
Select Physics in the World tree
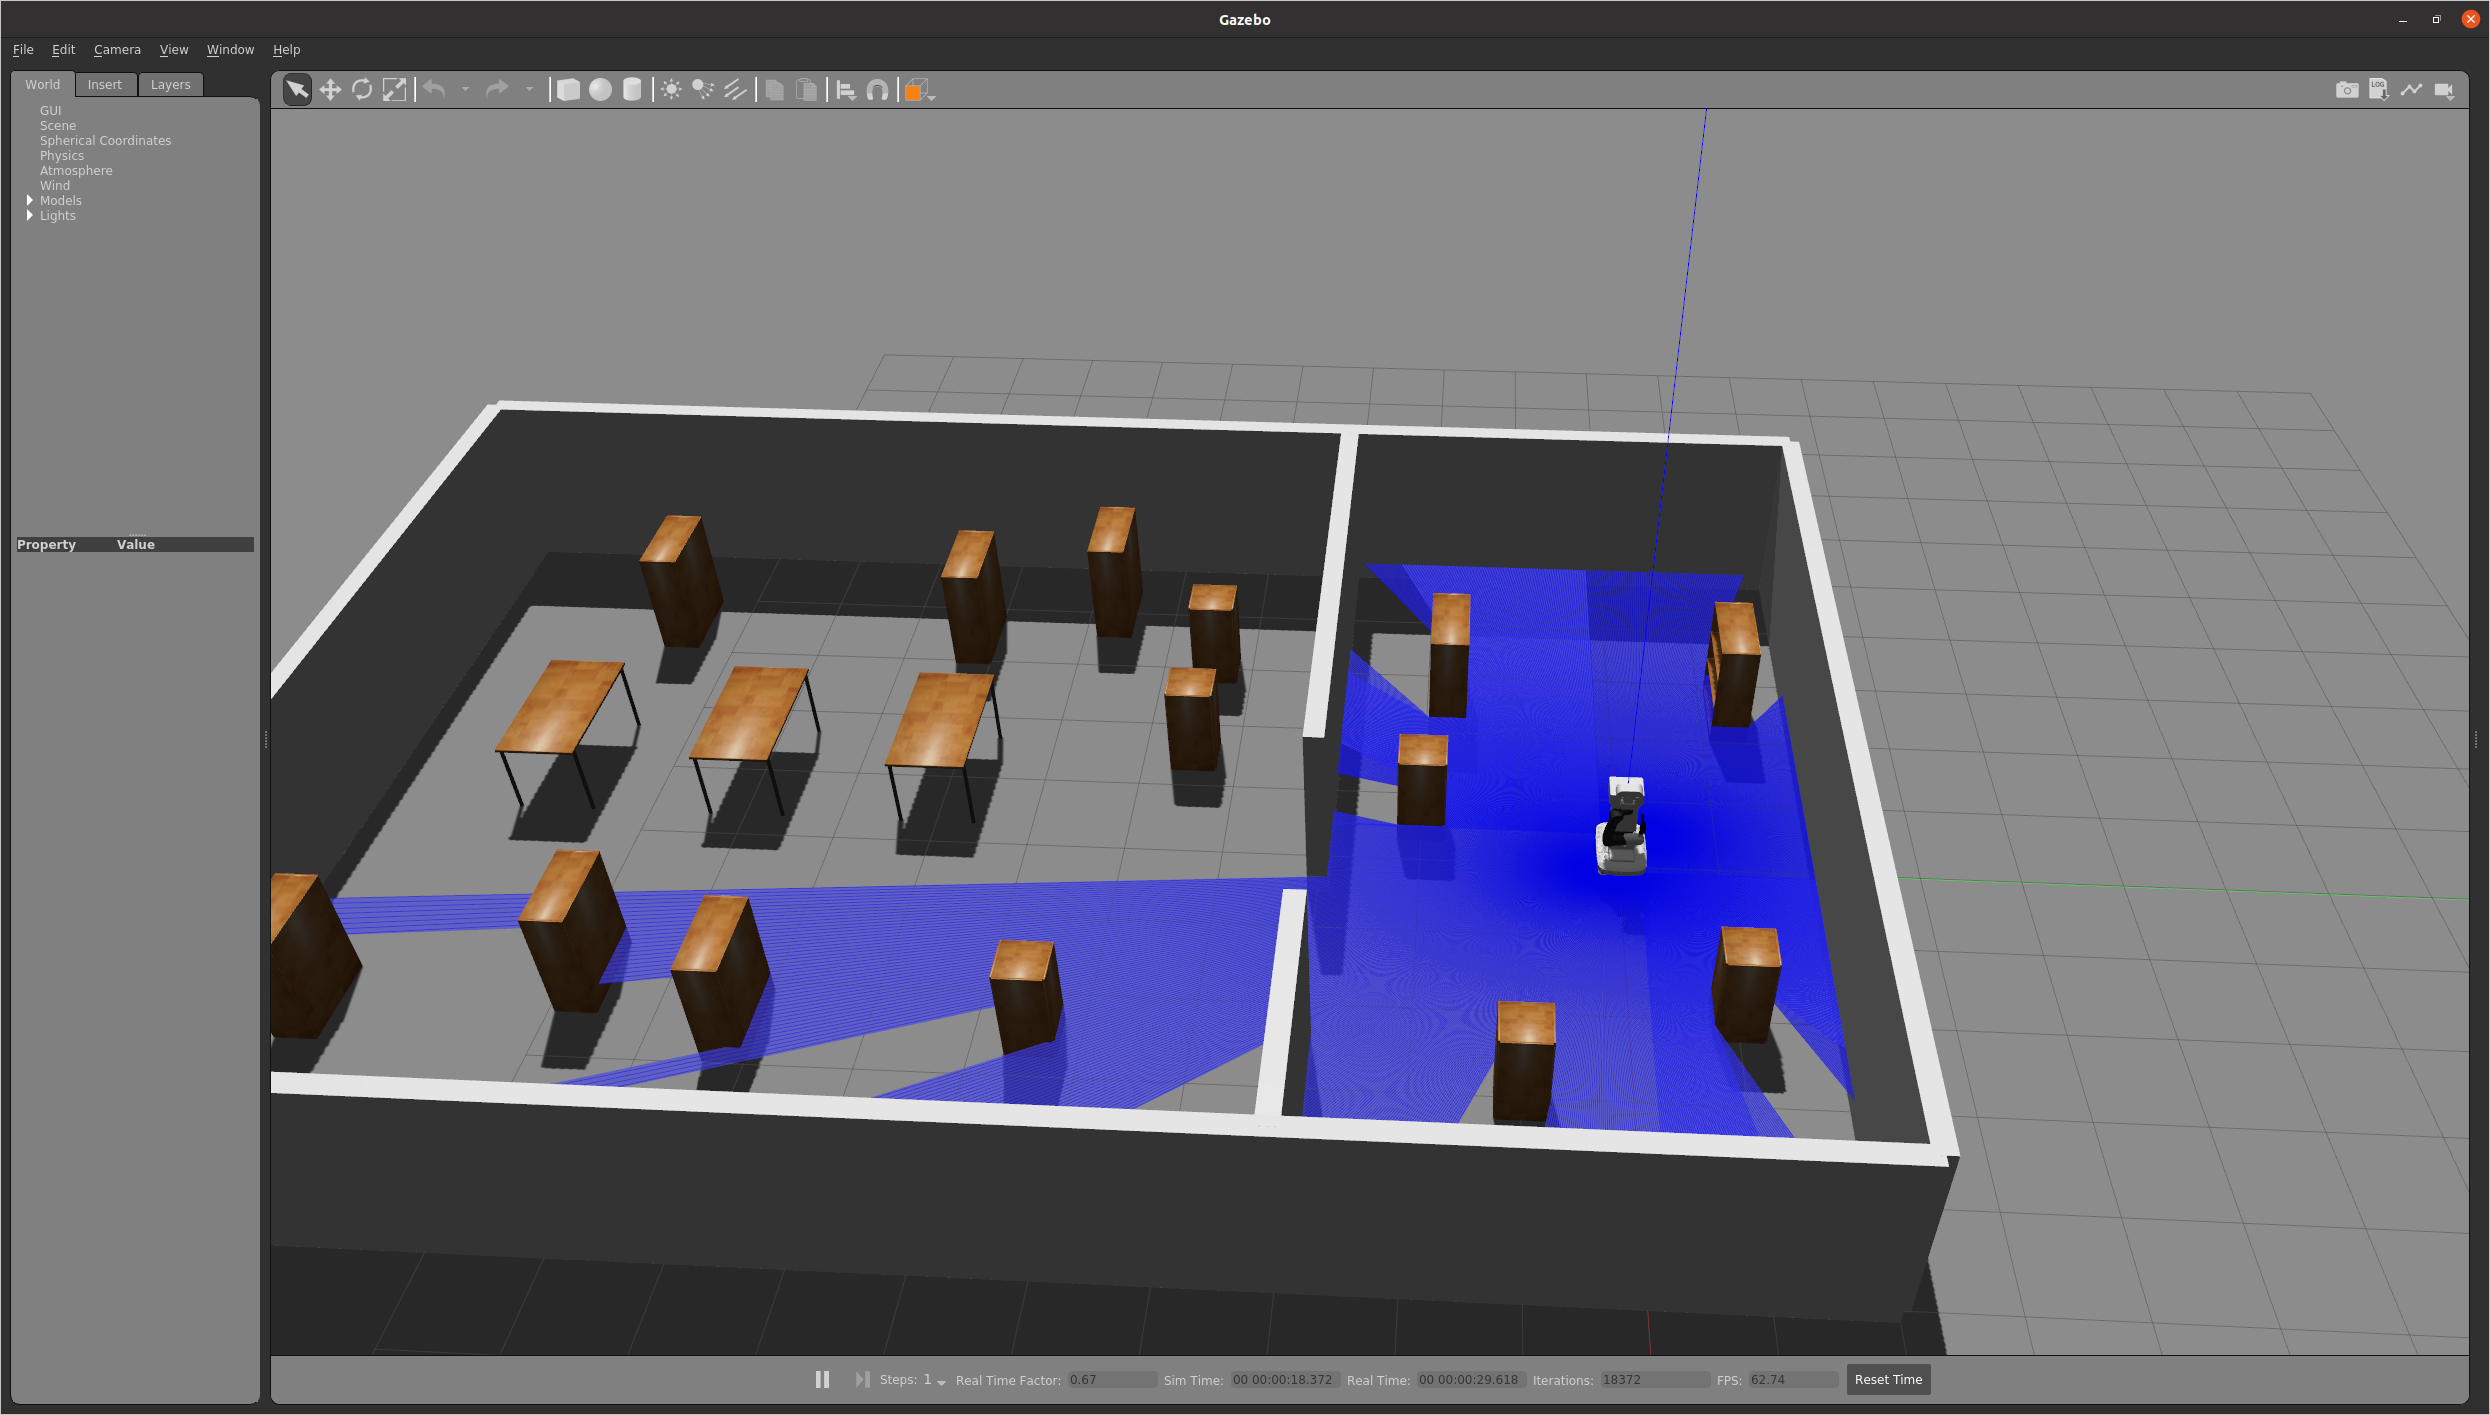pos(62,155)
